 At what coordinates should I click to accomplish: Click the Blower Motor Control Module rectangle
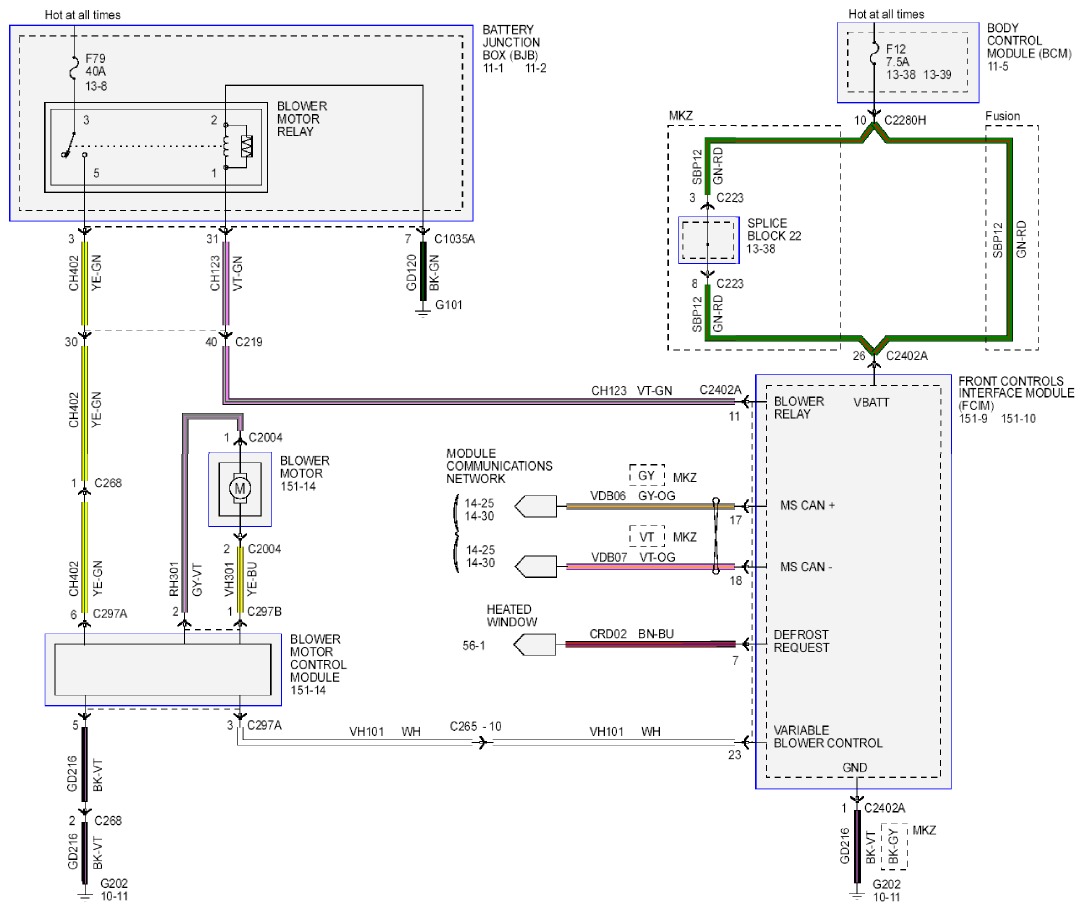163,670
